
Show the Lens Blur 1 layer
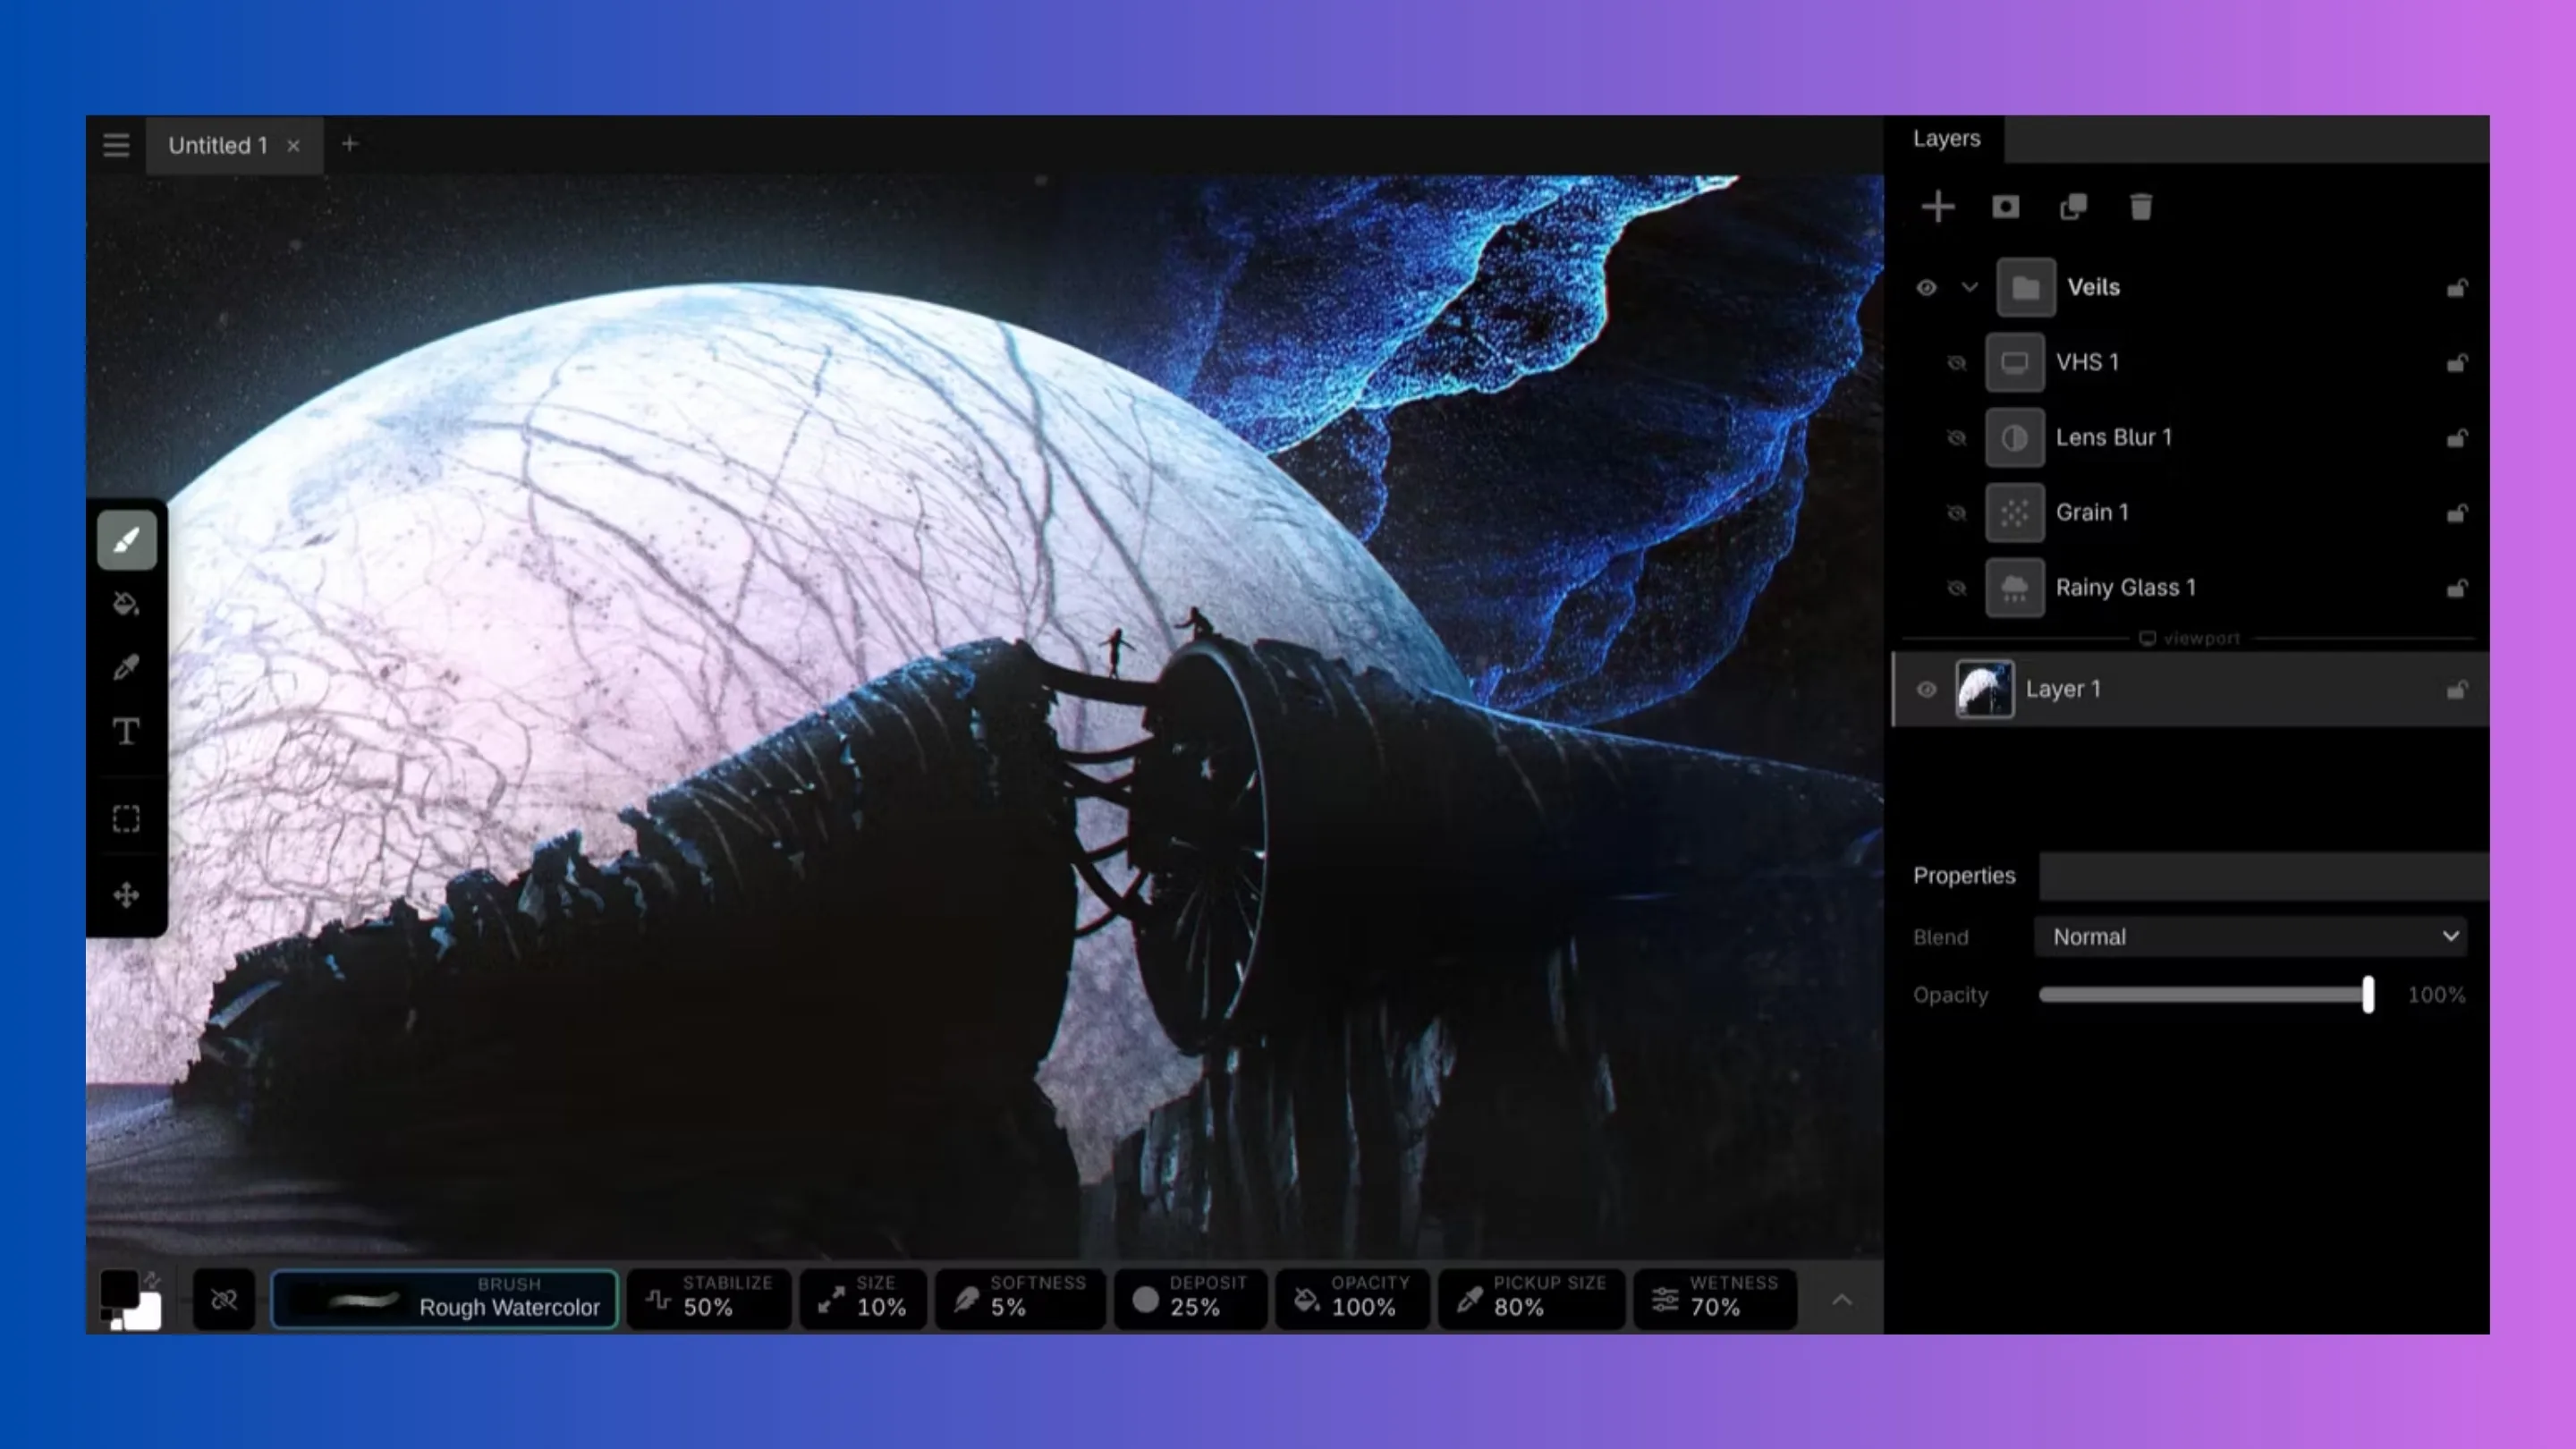(x=1957, y=438)
